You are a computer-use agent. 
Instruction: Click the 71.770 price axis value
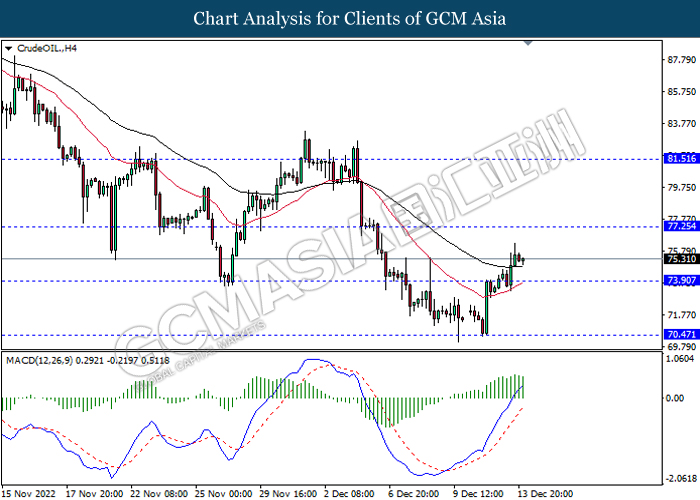(x=681, y=315)
